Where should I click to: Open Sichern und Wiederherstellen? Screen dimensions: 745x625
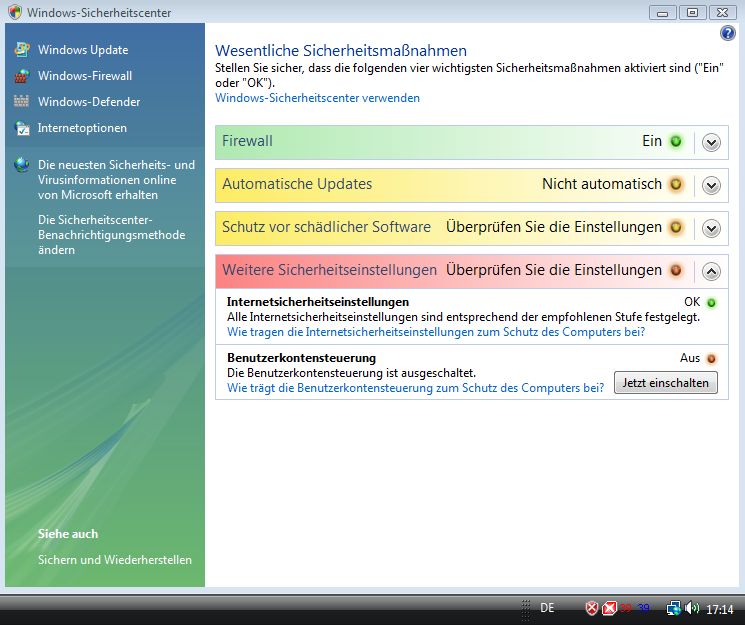pyautogui.click(x=115, y=560)
